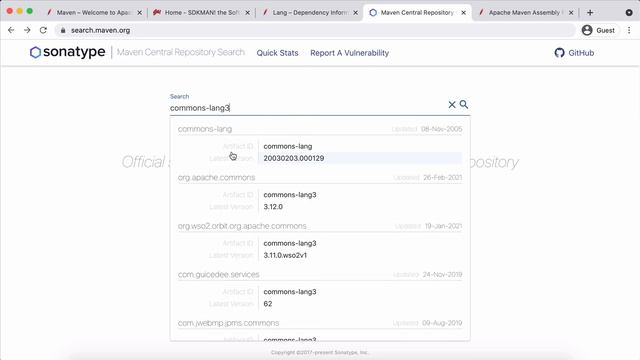Image resolution: width=640 pixels, height=360 pixels.
Task: Click the Sonatype hexagon logo
Action: tap(36, 52)
